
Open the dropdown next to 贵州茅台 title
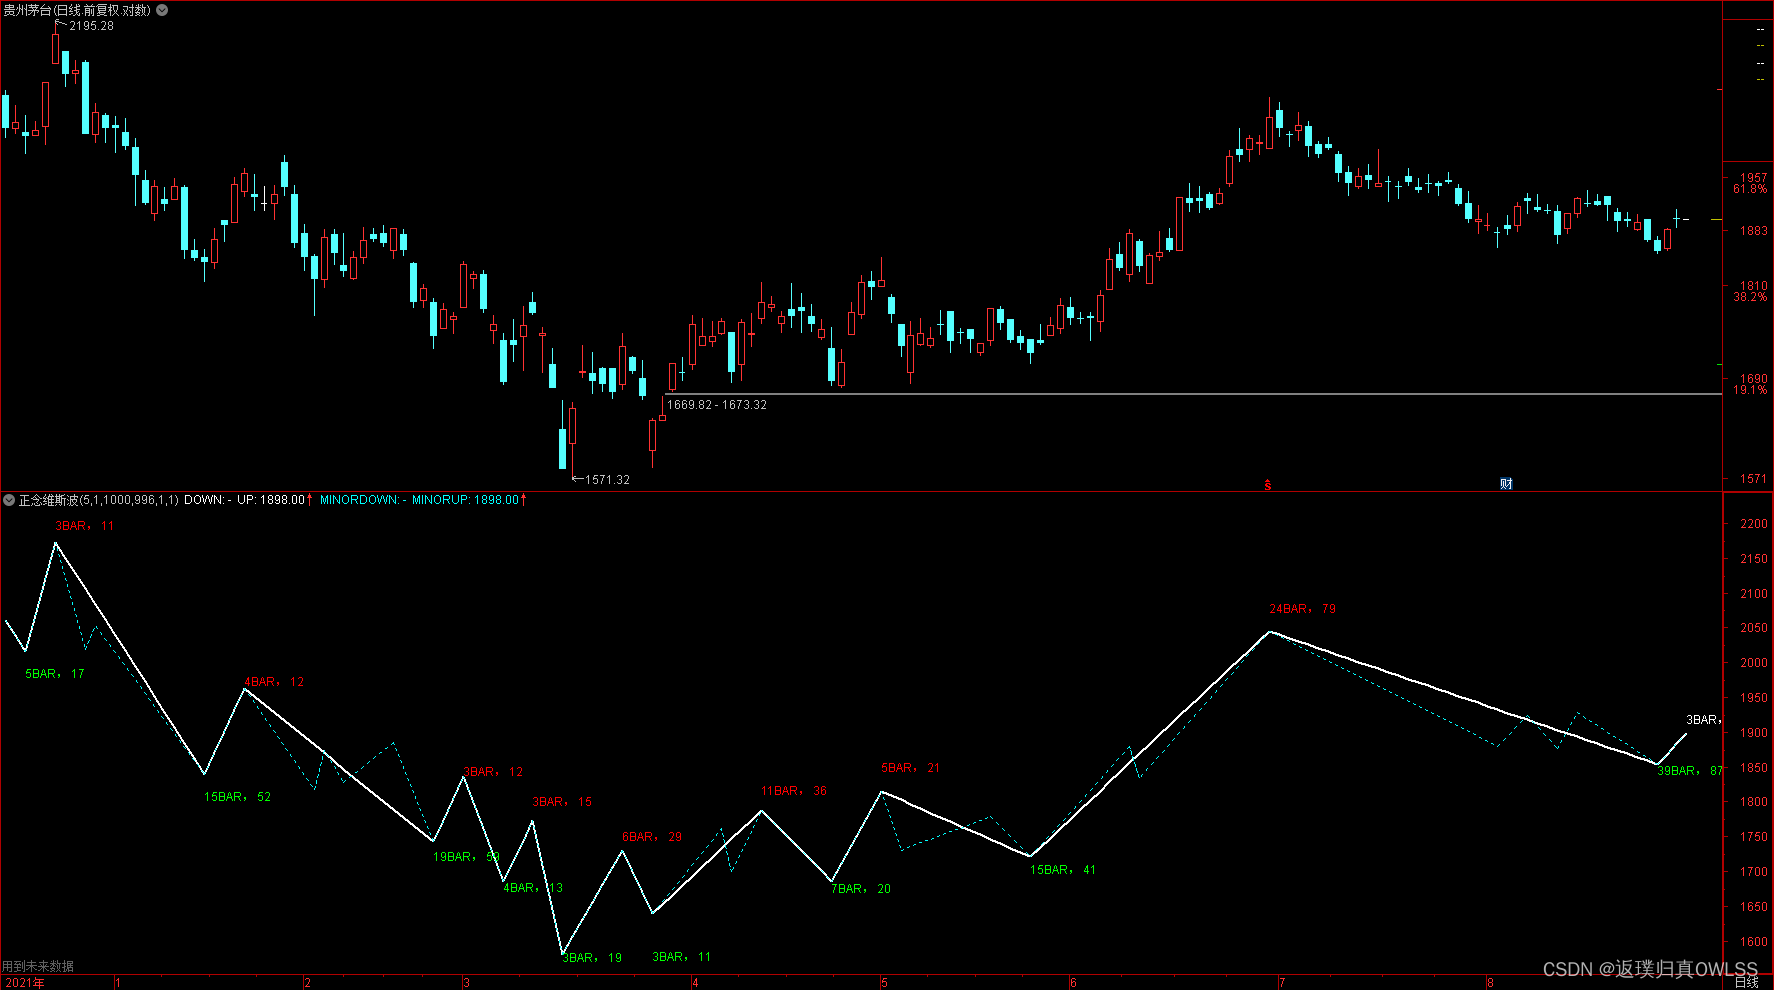click(162, 10)
